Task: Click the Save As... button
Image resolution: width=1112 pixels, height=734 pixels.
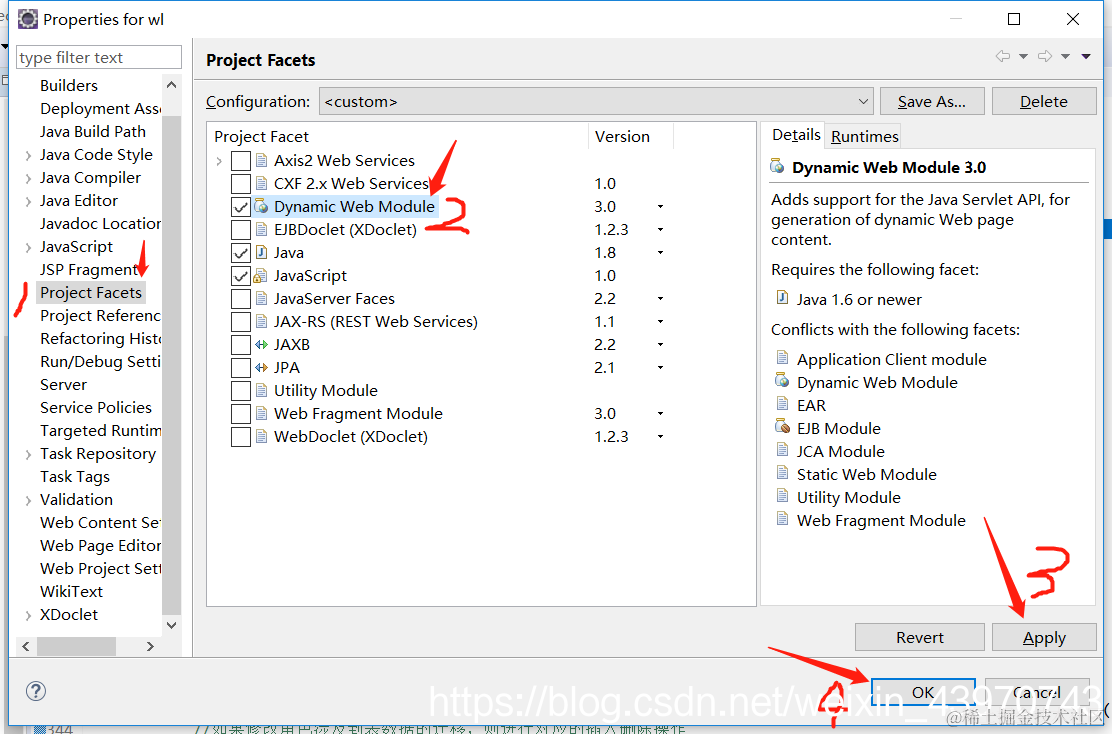Action: tap(932, 101)
